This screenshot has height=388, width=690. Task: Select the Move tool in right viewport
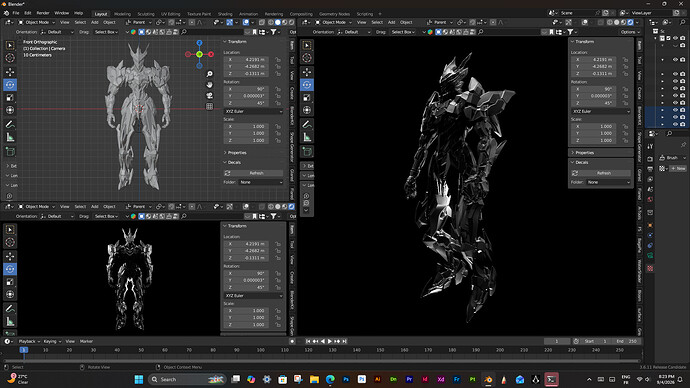click(307, 72)
